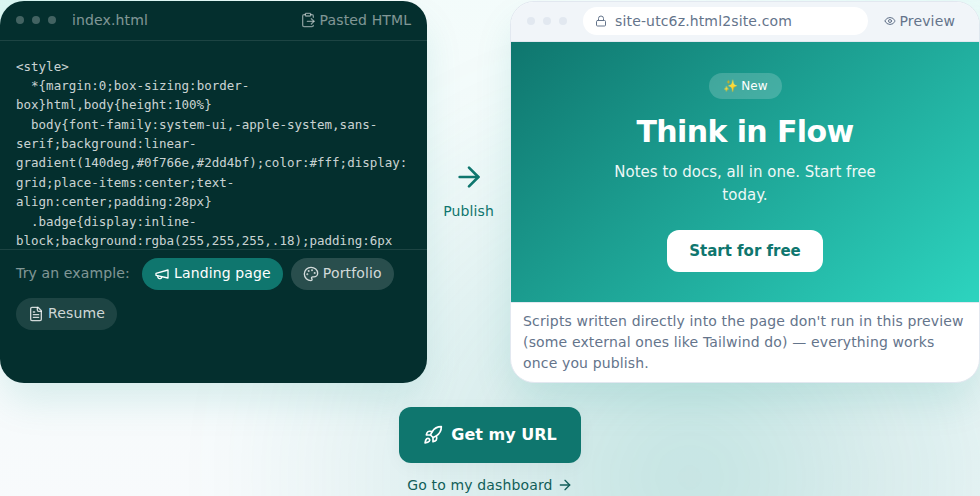Viewport: 980px width, 496px height.
Task: Click the palette icon on Portfolio chip
Action: pyautogui.click(x=310, y=274)
